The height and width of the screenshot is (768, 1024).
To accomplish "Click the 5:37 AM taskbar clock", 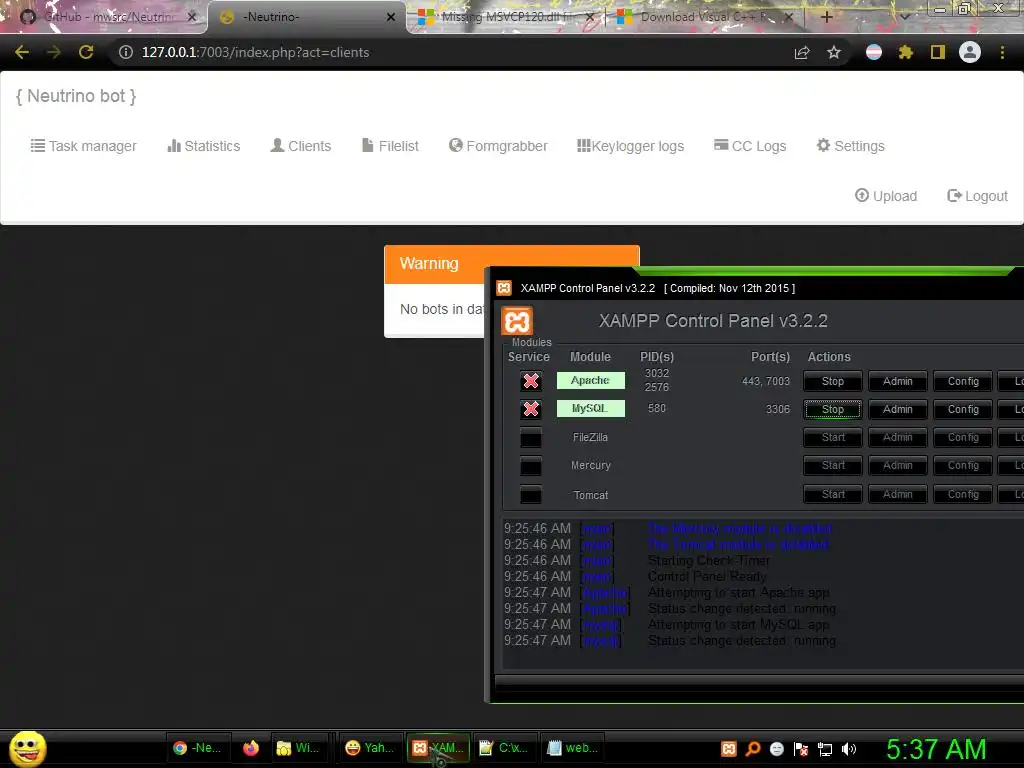I will pos(936,749).
